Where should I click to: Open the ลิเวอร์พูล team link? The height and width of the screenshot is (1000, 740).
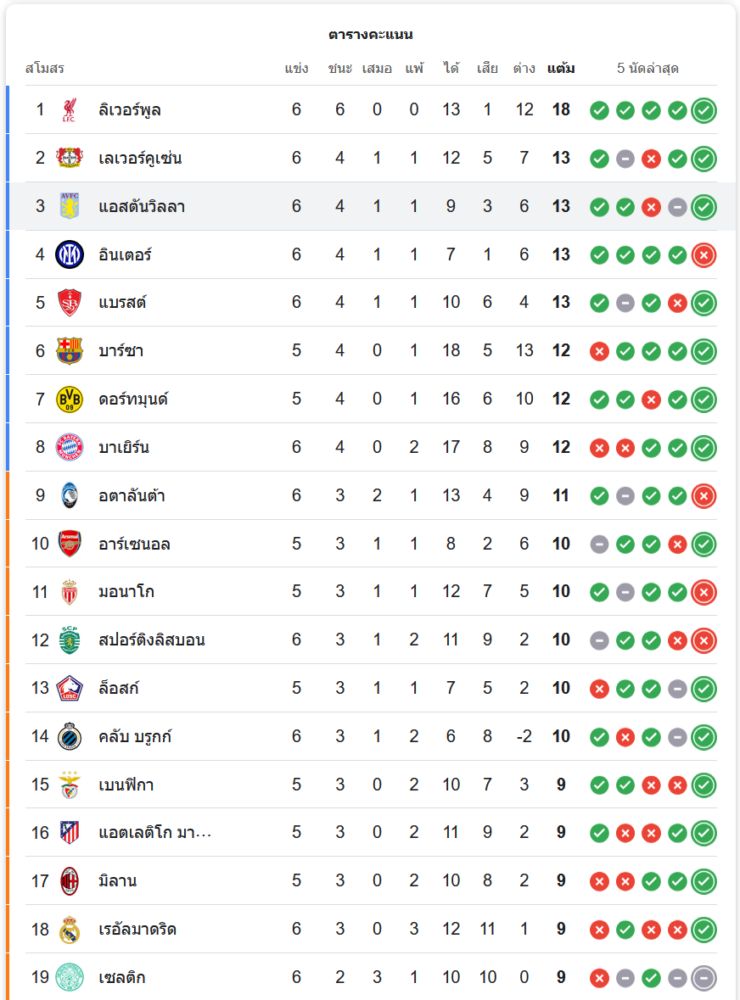click(130, 110)
